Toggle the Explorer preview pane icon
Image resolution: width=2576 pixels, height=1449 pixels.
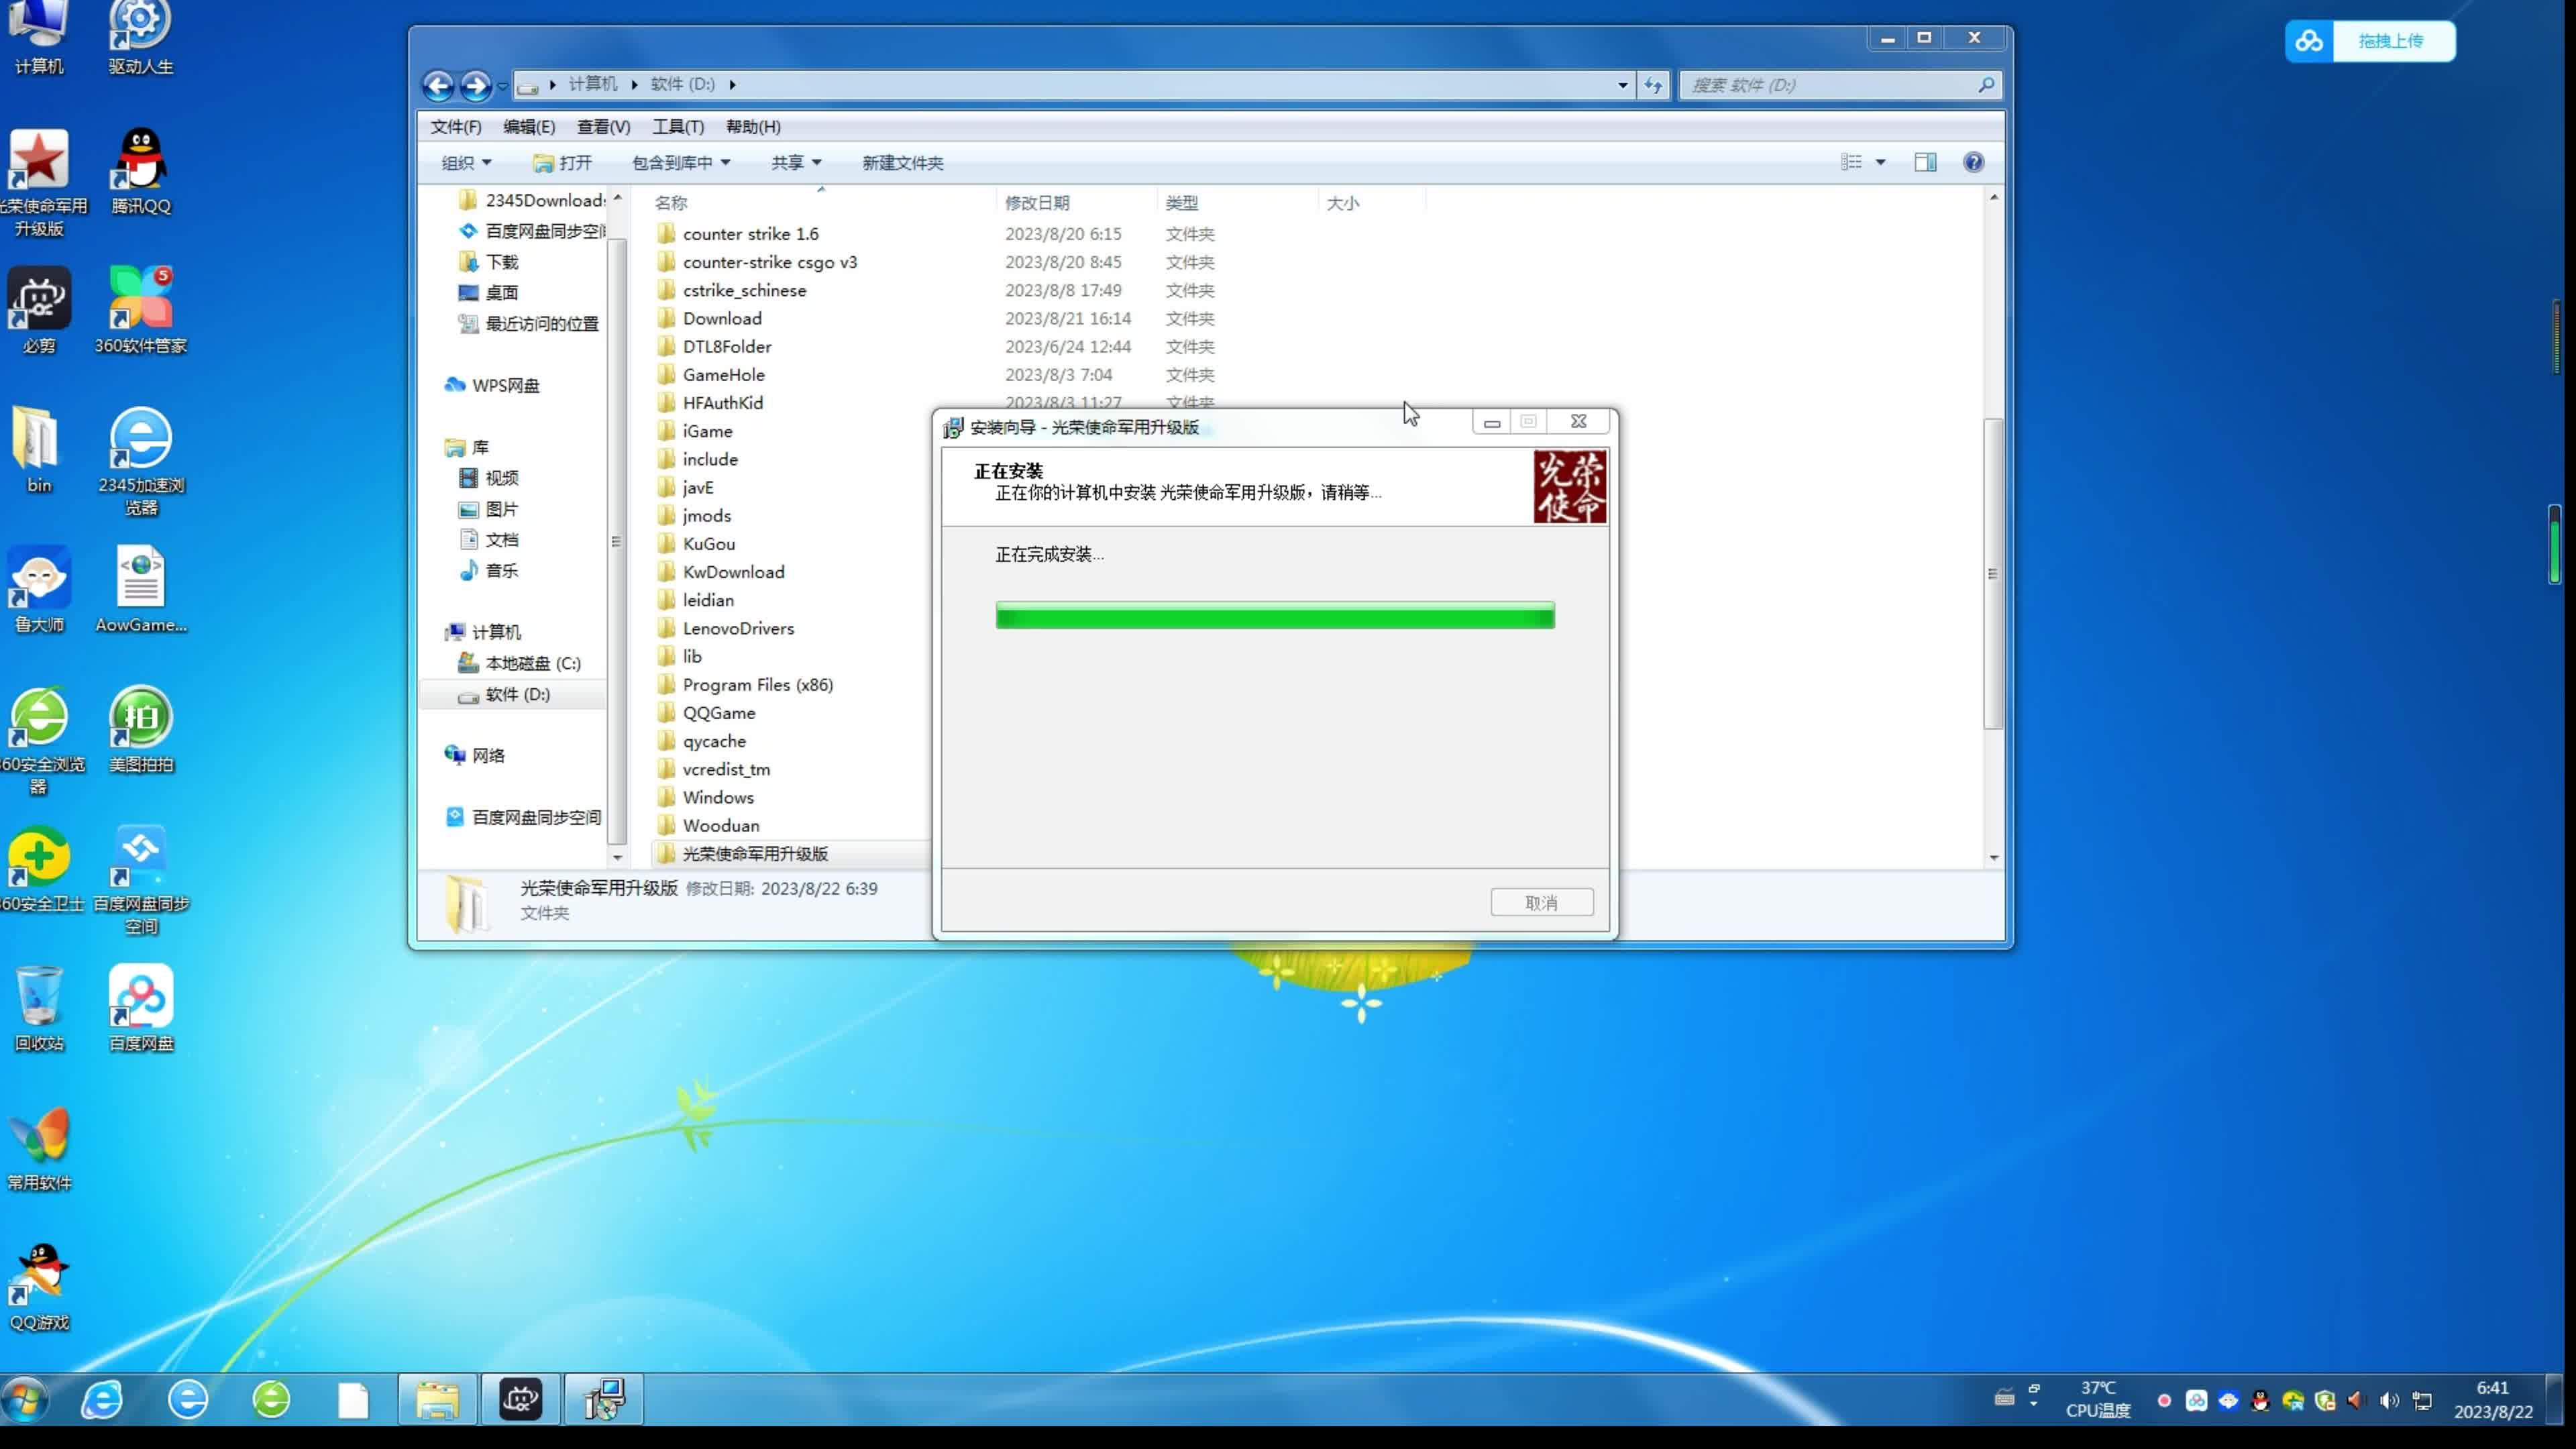pyautogui.click(x=1925, y=162)
